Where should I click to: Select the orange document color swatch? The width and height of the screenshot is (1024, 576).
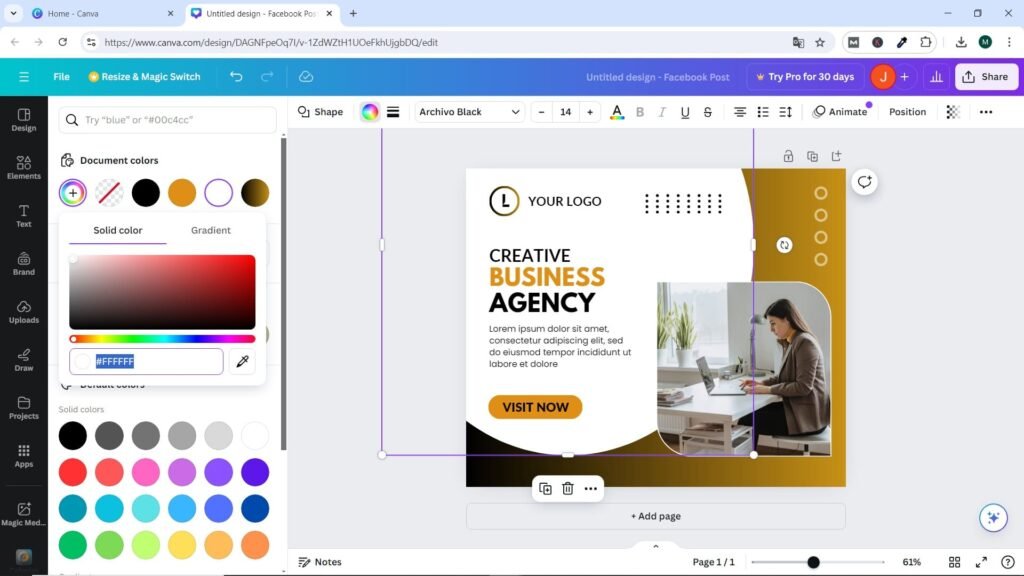click(182, 193)
